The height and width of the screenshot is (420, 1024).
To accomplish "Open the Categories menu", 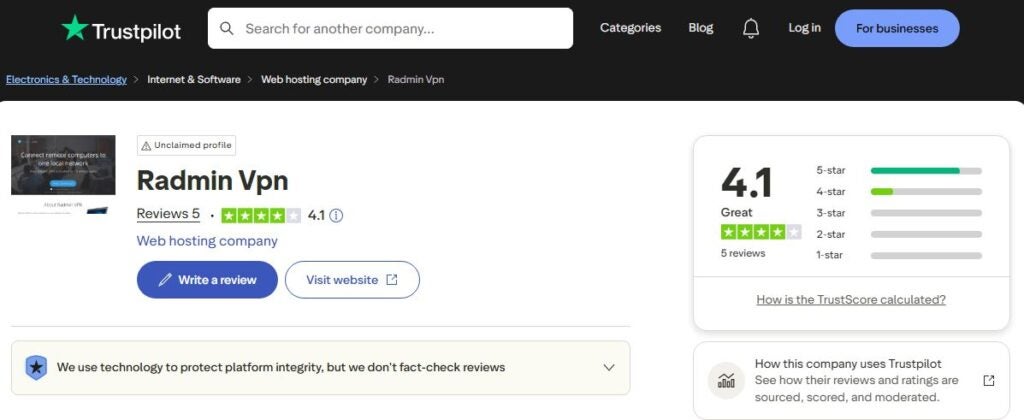I will coord(630,28).
